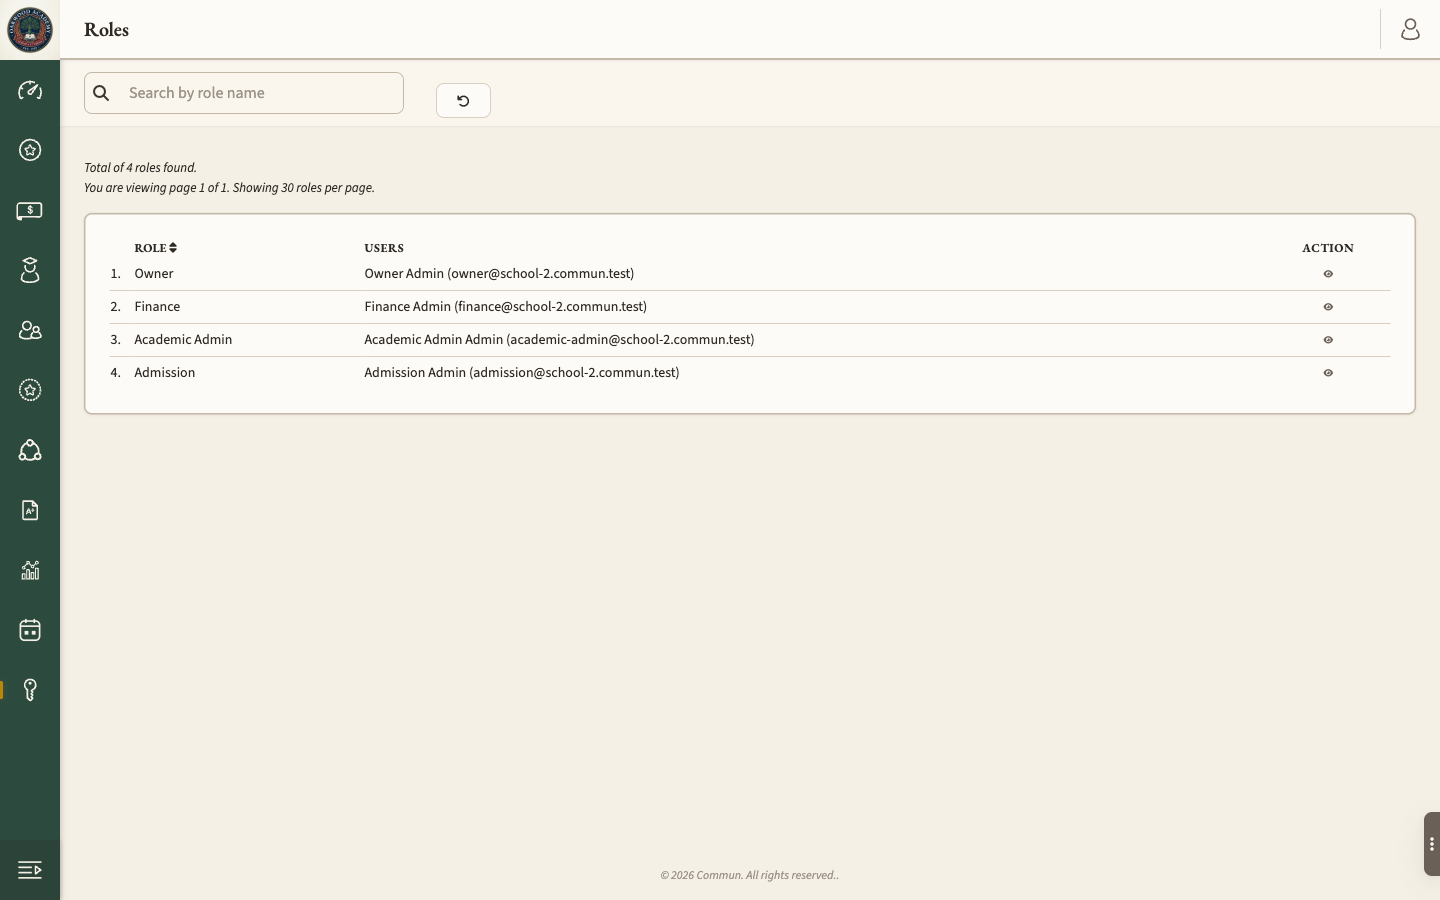Open the analytics chart sidebar icon
The height and width of the screenshot is (900, 1440).
pyautogui.click(x=30, y=570)
